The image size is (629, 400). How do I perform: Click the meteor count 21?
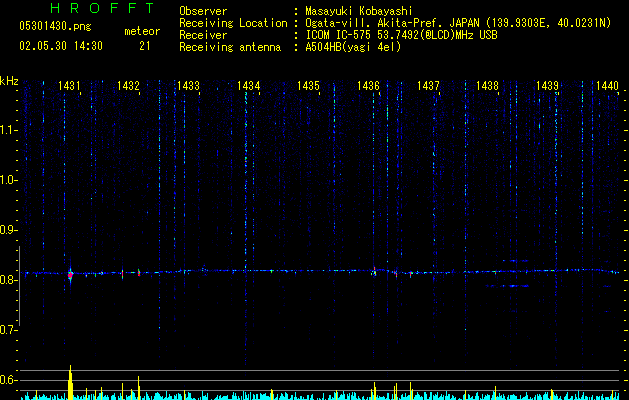click(x=144, y=46)
